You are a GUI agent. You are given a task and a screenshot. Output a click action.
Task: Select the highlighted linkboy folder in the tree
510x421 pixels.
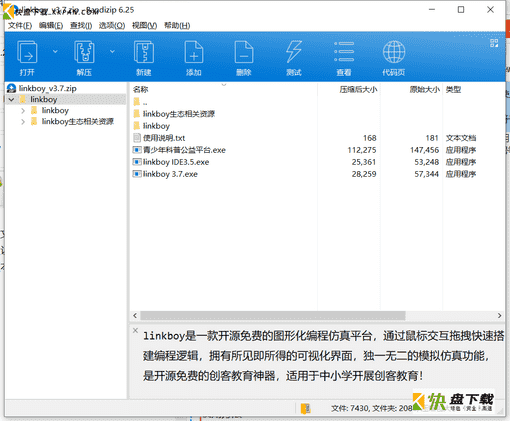click(44, 99)
